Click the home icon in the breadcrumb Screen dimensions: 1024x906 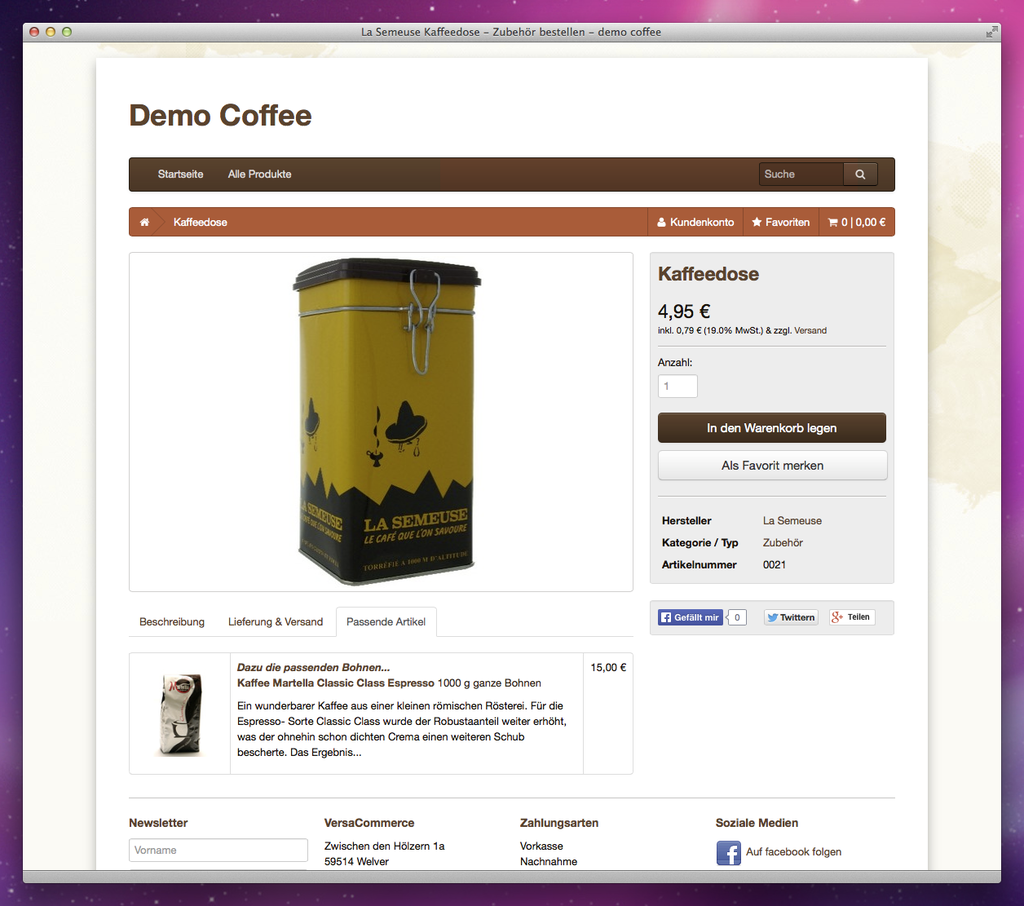pos(144,222)
